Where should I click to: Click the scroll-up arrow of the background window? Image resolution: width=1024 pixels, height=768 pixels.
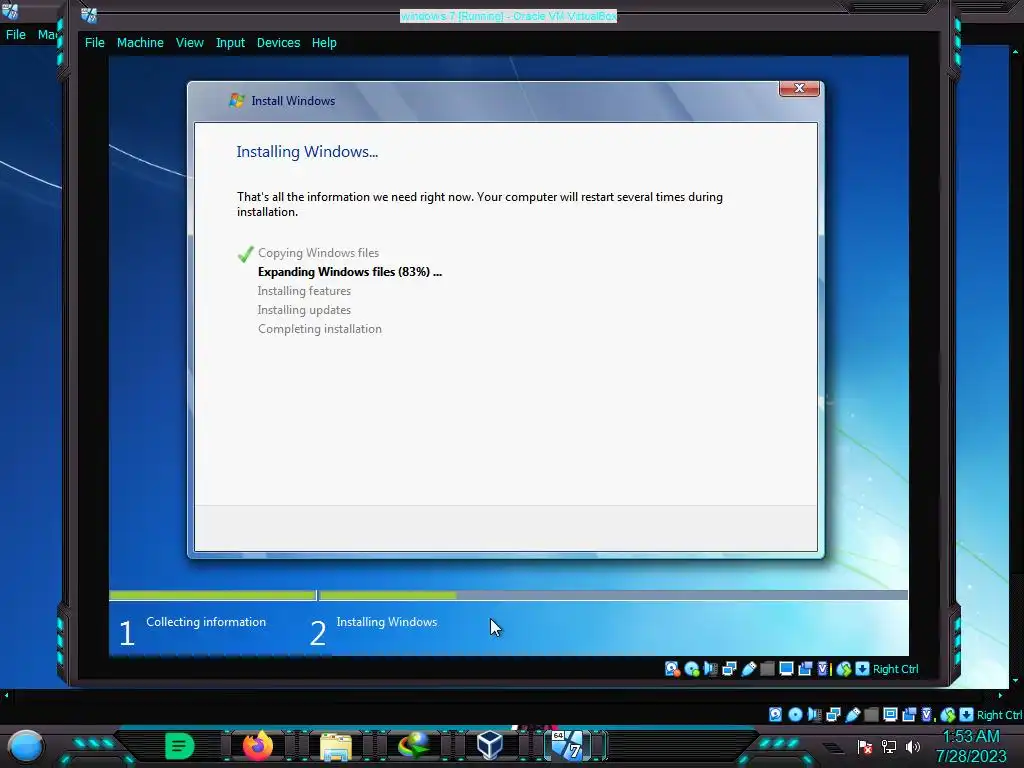1016,51
